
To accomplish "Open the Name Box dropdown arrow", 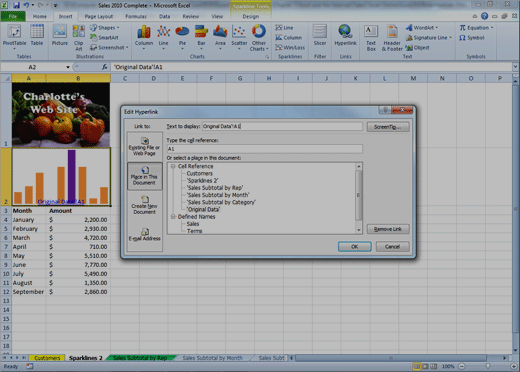I will click(68, 67).
